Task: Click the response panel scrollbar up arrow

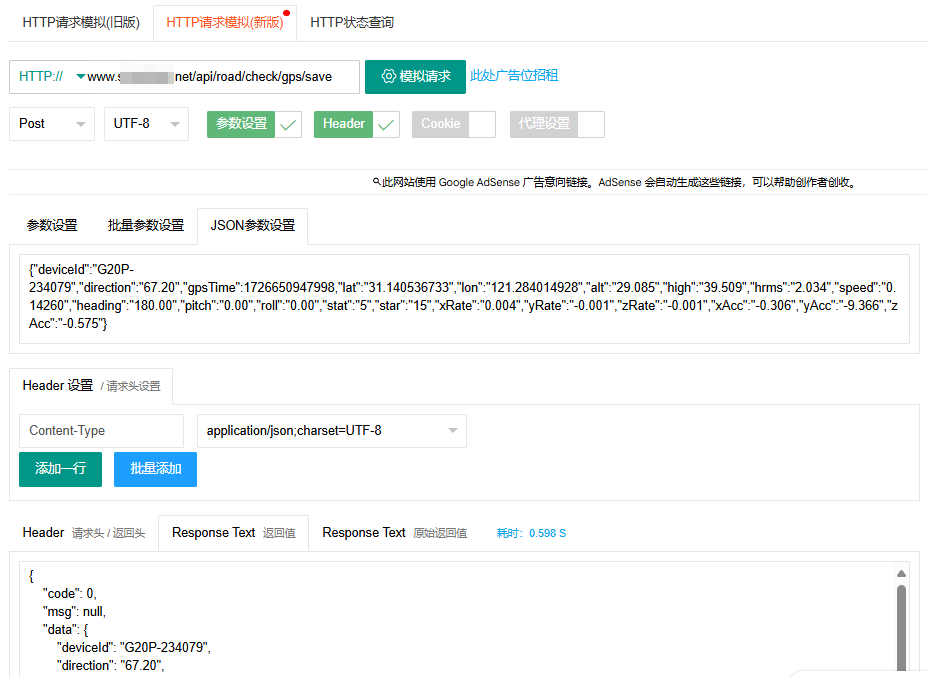Action: pos(901,574)
